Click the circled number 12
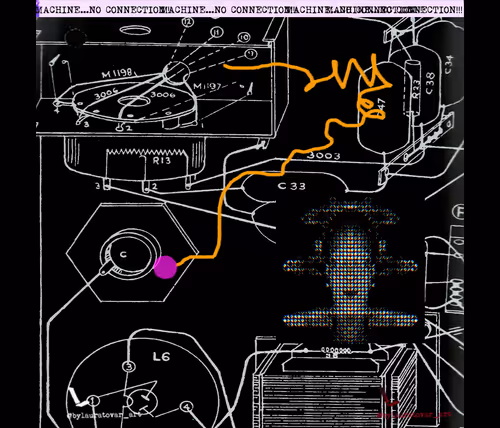 click(188, 22)
